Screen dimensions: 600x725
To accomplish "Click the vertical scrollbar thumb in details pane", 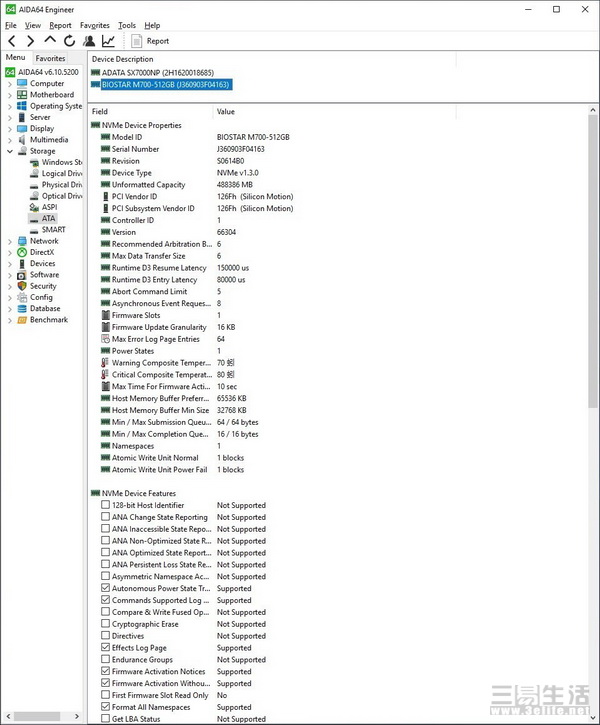I will click(593, 262).
